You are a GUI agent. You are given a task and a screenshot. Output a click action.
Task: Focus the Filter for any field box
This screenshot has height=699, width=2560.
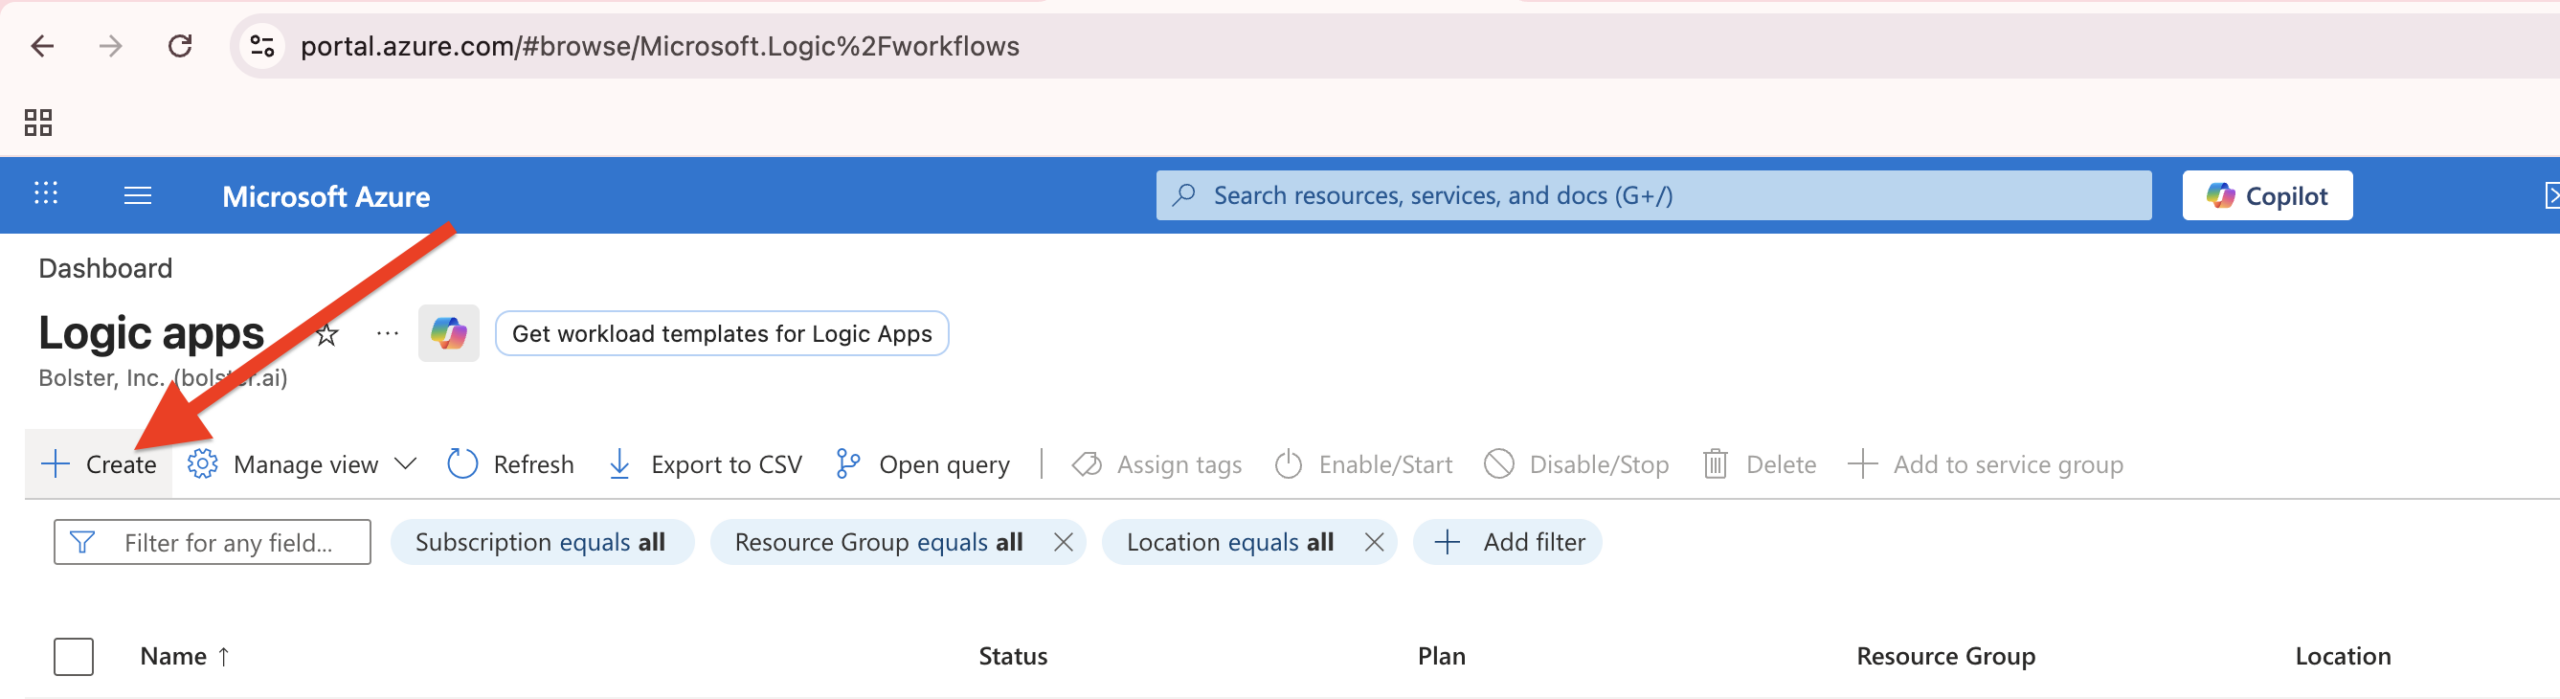pyautogui.click(x=227, y=543)
